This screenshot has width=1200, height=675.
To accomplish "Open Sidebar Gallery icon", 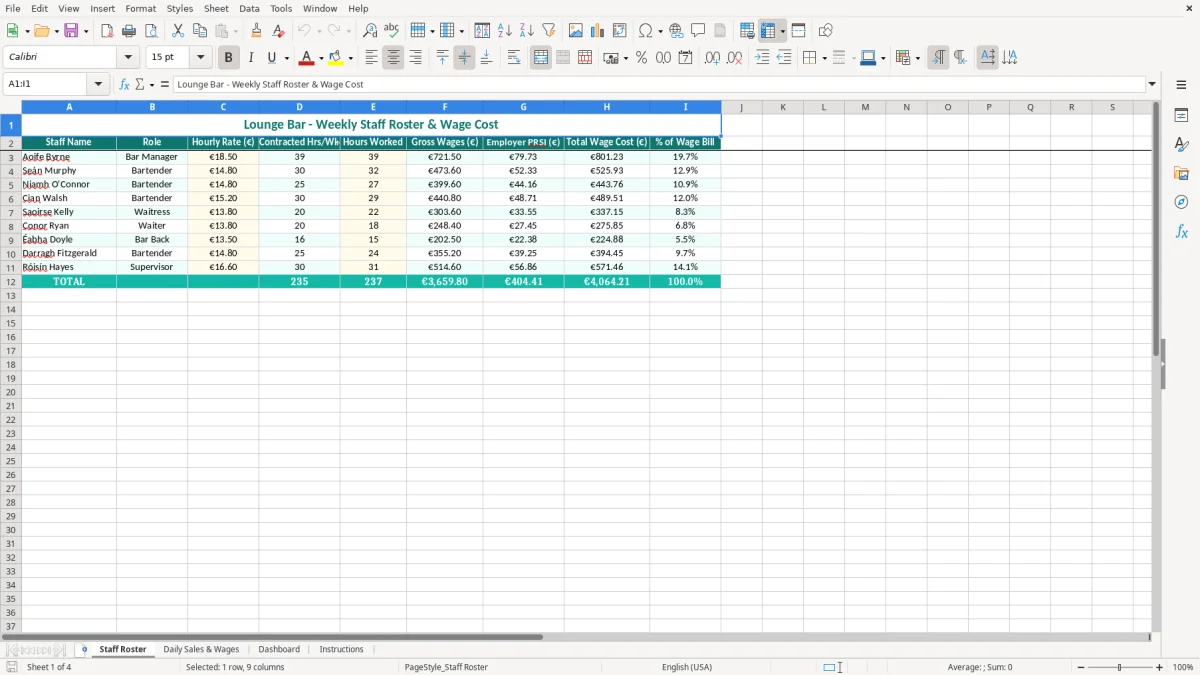I will pos(1181,173).
